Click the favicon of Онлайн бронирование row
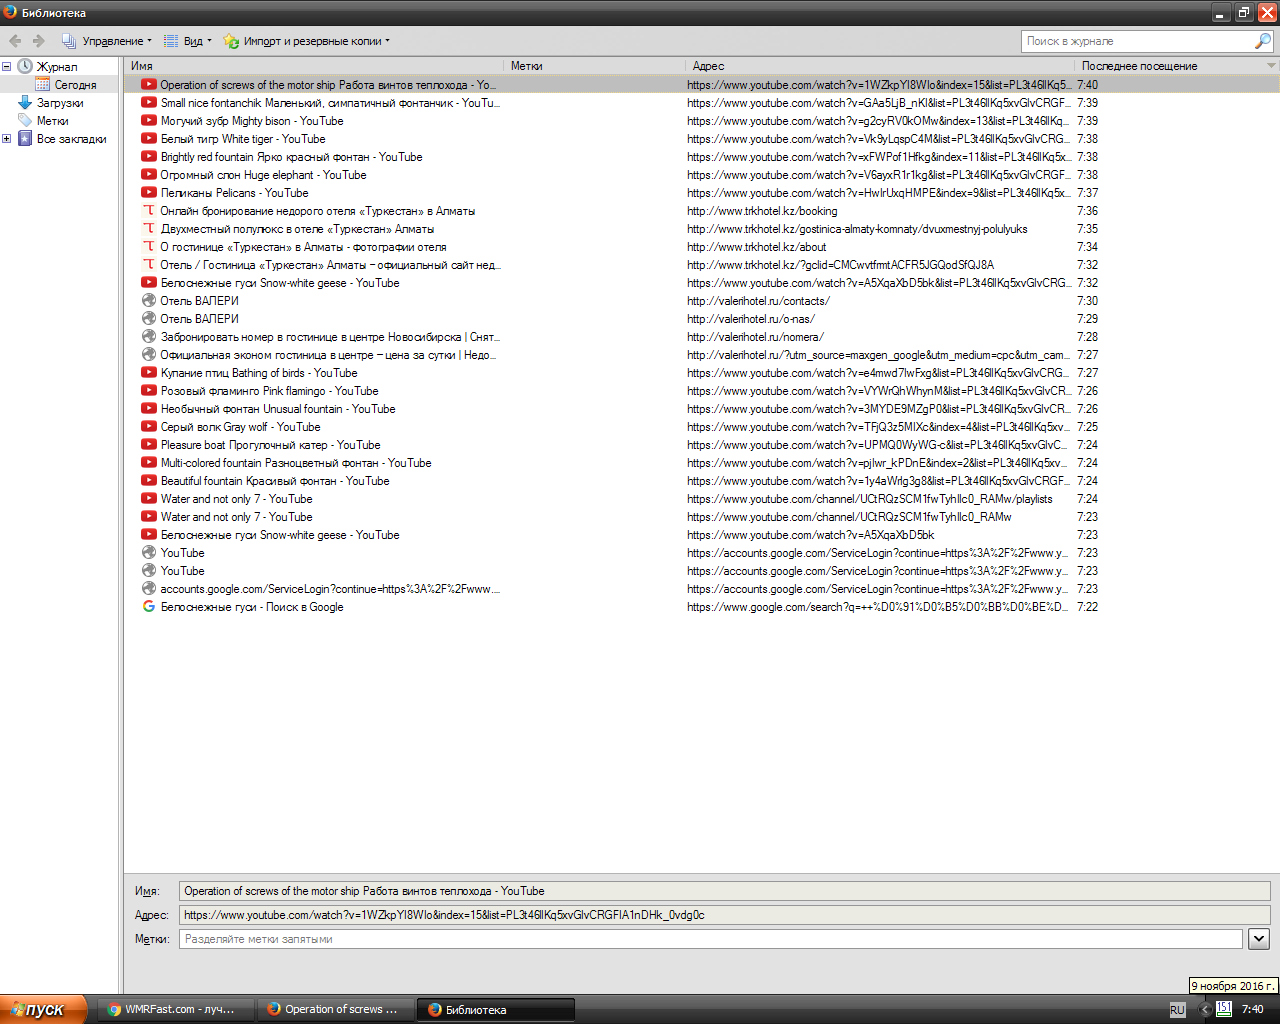This screenshot has height=1024, width=1280. 149,211
